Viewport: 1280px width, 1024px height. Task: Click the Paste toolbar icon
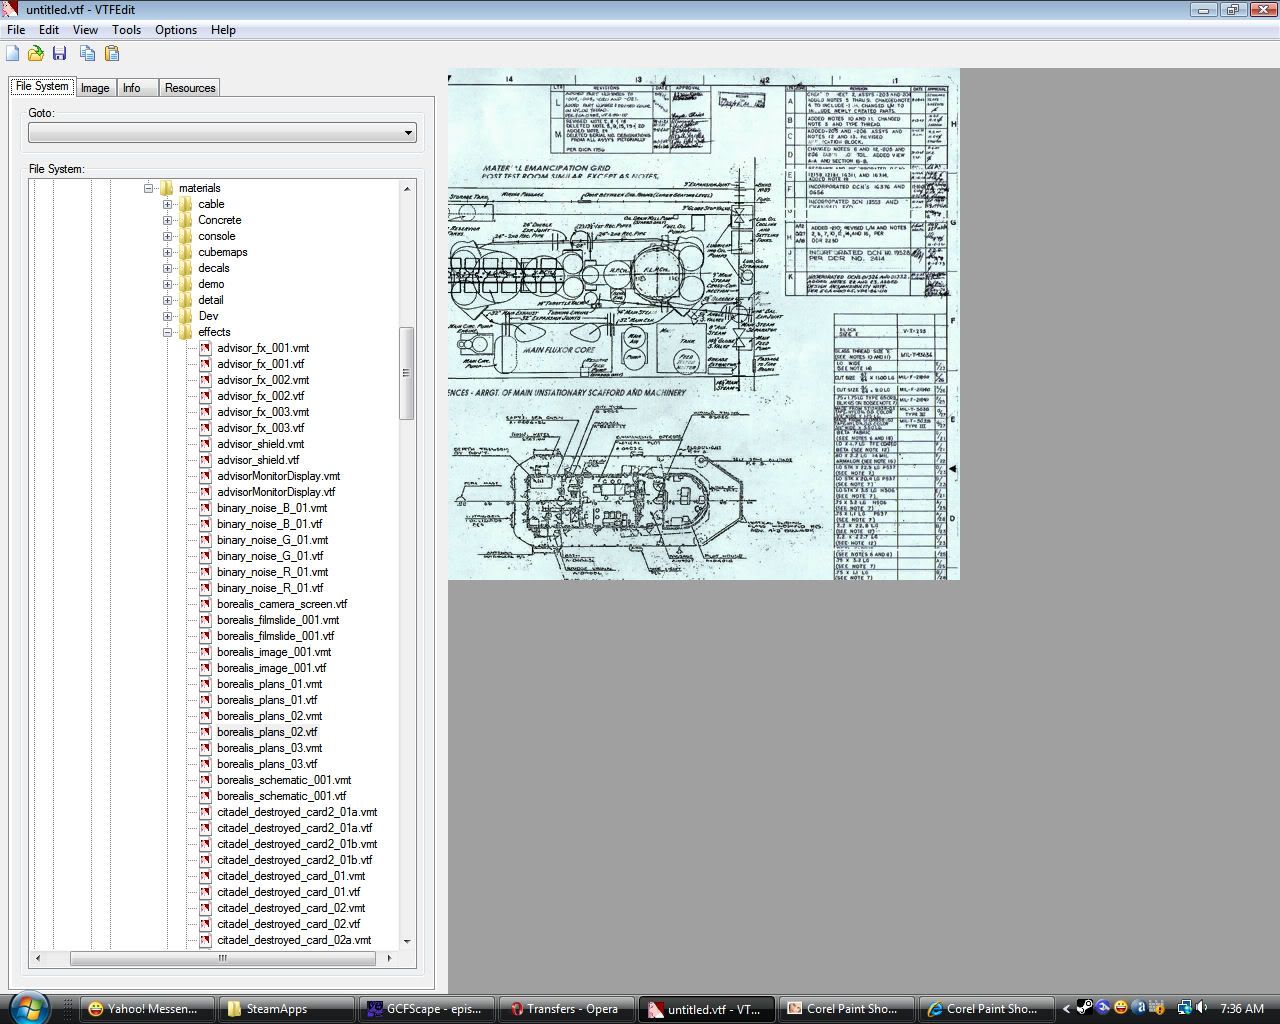(112, 53)
